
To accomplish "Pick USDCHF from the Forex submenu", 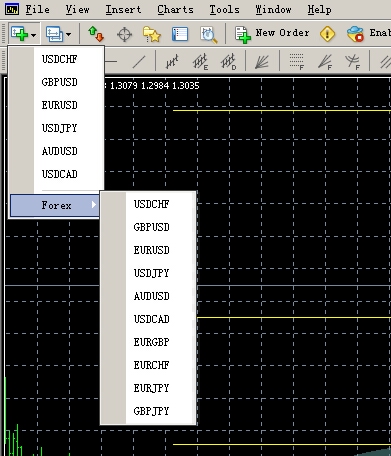I will 151,204.
